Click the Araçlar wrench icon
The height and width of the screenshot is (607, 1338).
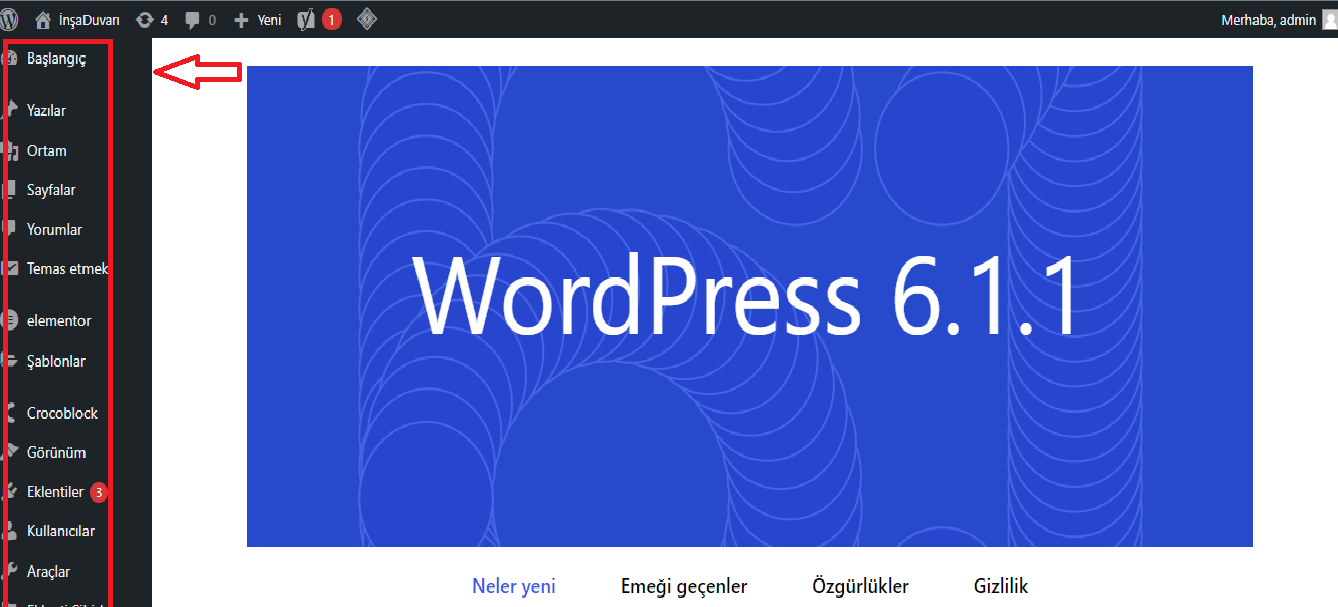(x=11, y=572)
